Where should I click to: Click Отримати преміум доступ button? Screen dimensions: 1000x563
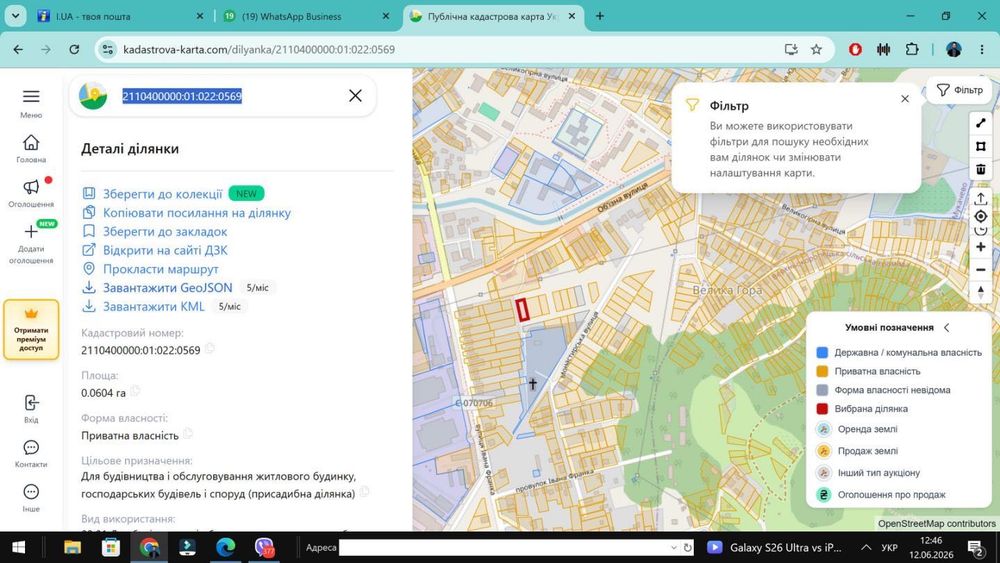pyautogui.click(x=31, y=330)
